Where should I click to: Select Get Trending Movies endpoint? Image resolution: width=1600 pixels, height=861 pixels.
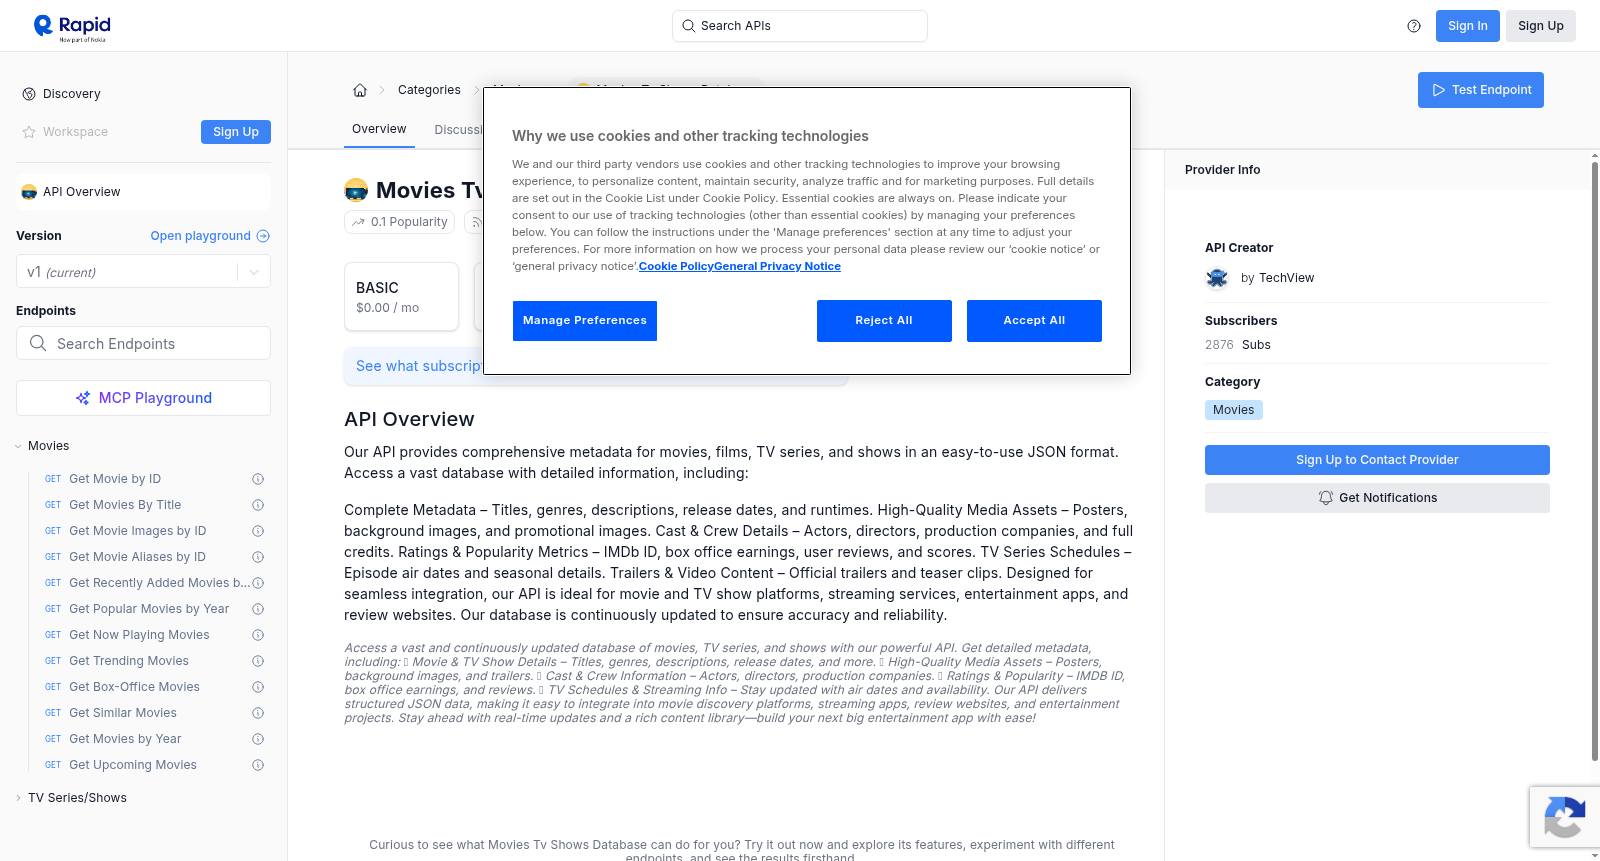[x=129, y=661]
